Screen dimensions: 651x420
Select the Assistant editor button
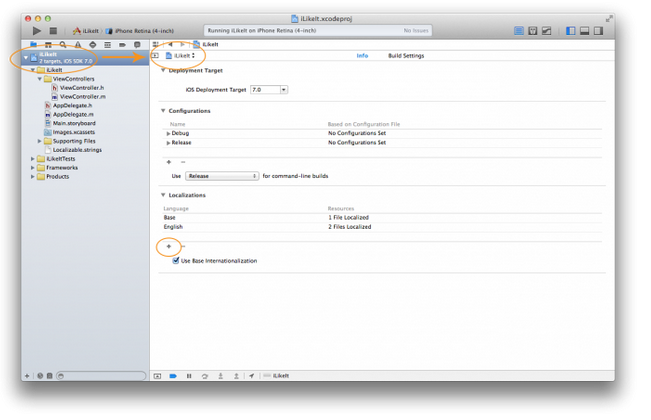coord(533,31)
